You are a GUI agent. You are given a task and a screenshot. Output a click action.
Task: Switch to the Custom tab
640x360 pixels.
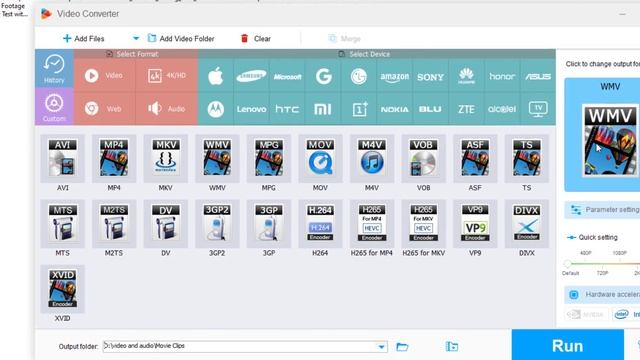pyautogui.click(x=54, y=107)
